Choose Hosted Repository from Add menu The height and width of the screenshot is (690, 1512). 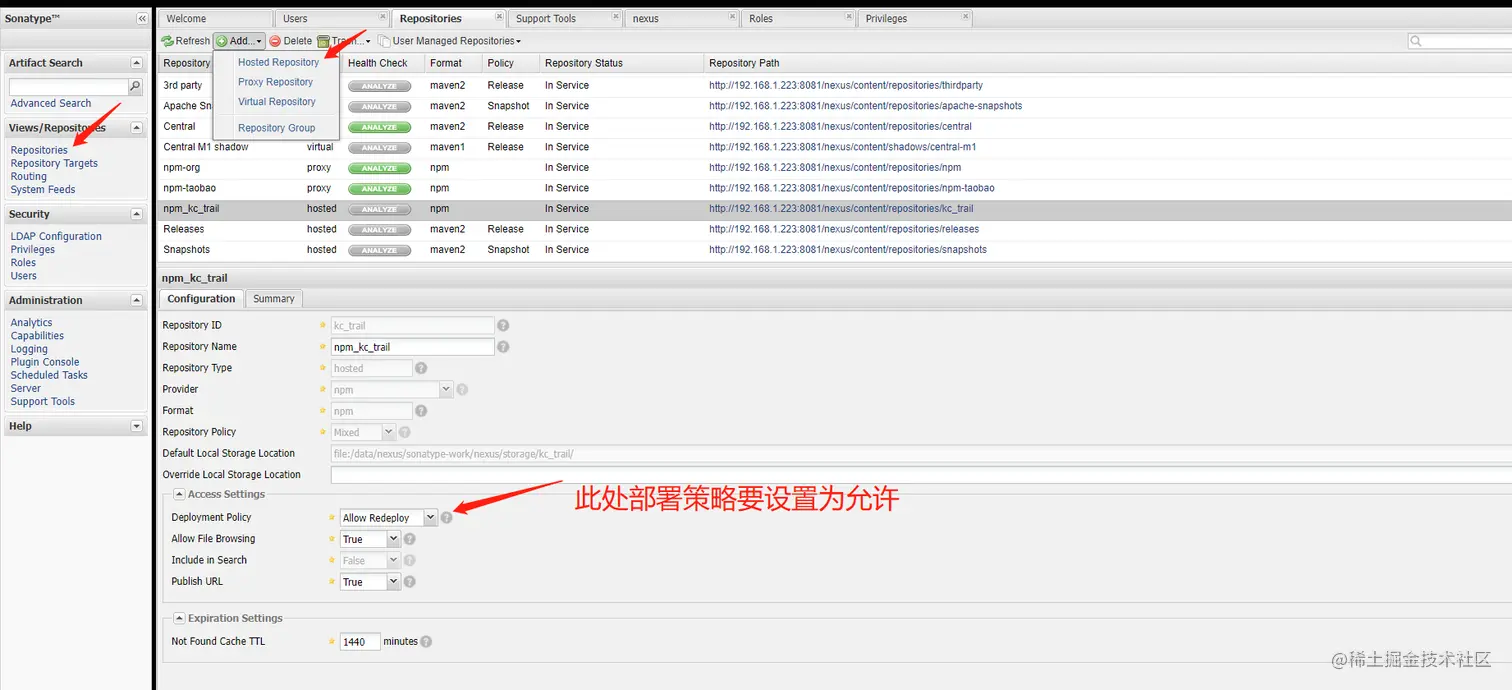pyautogui.click(x=278, y=62)
